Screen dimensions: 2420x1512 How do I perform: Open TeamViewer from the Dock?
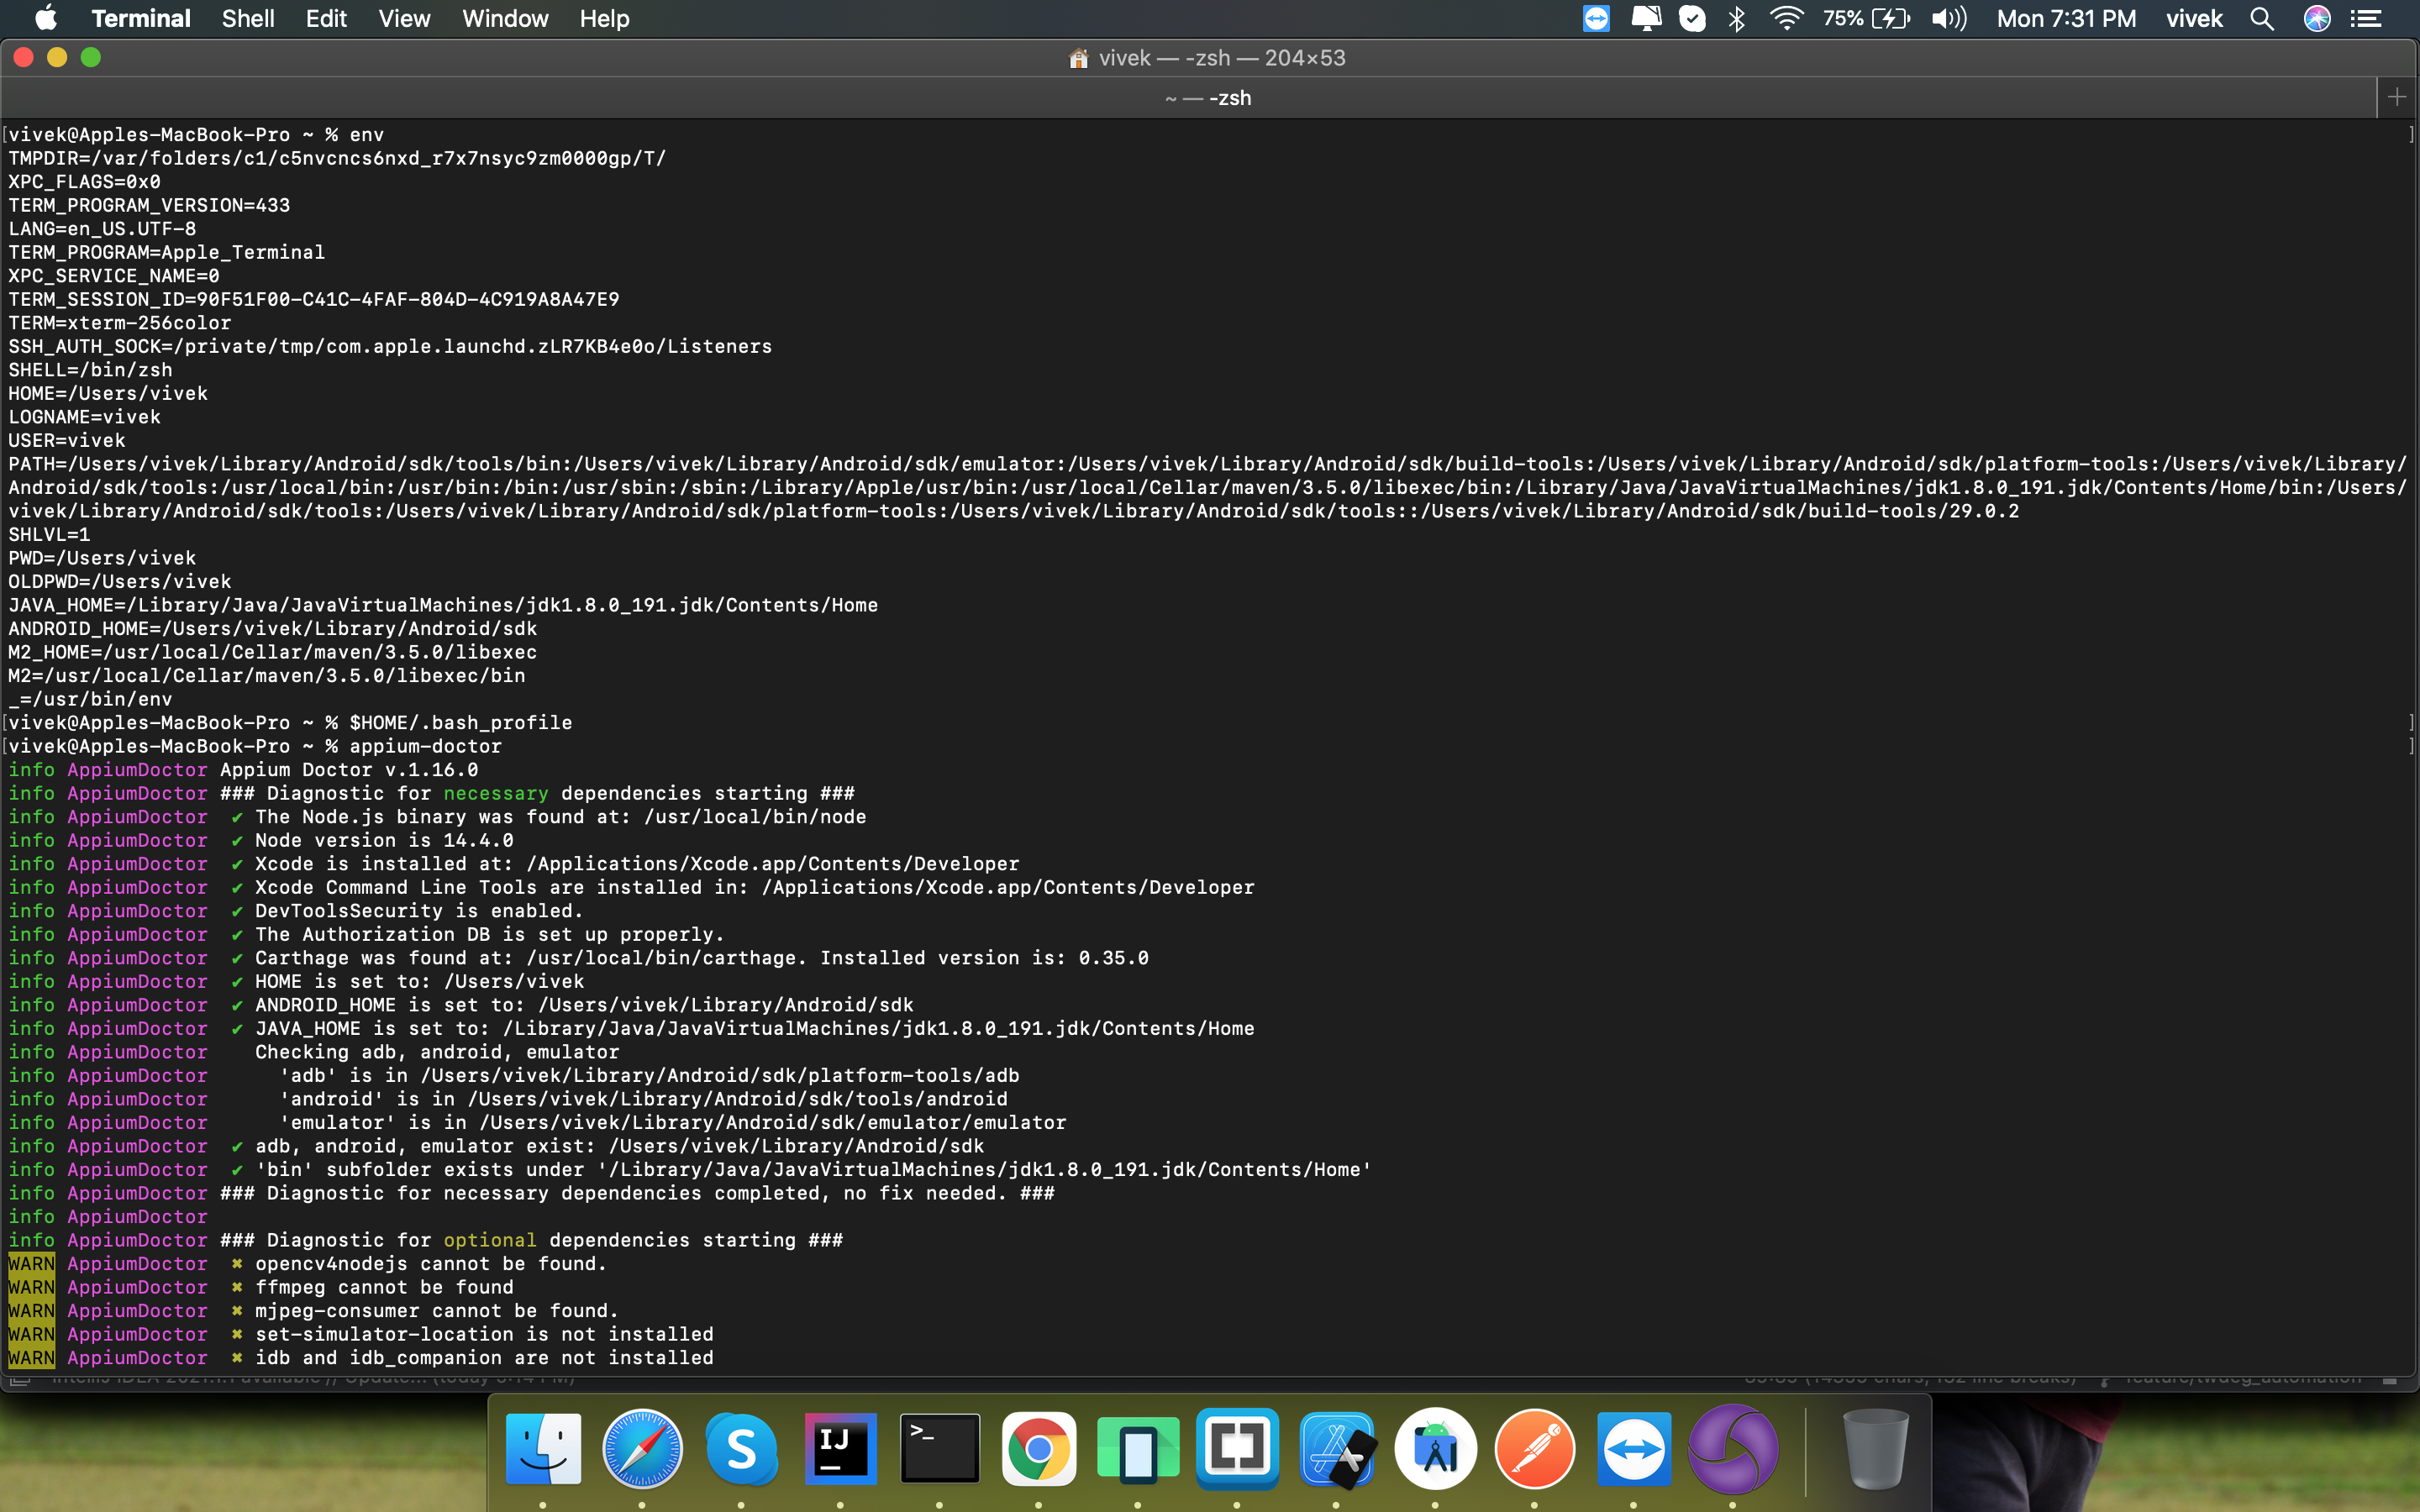1634,1447
